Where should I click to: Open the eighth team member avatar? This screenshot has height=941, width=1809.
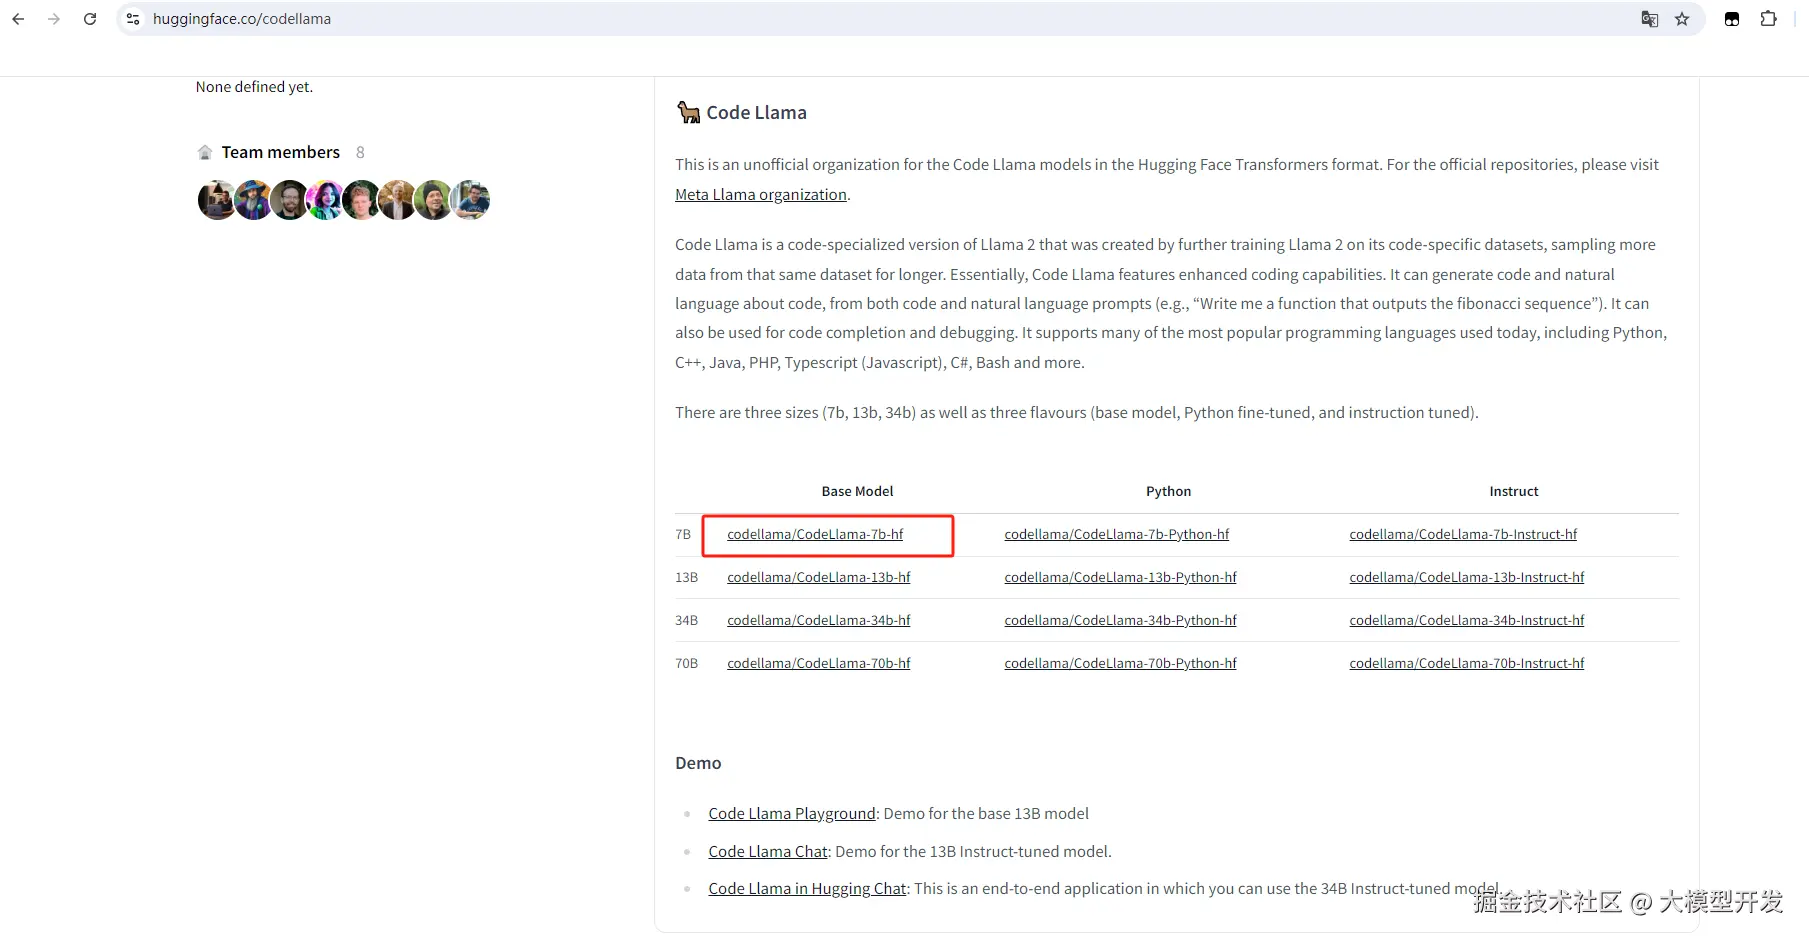[x=470, y=200]
